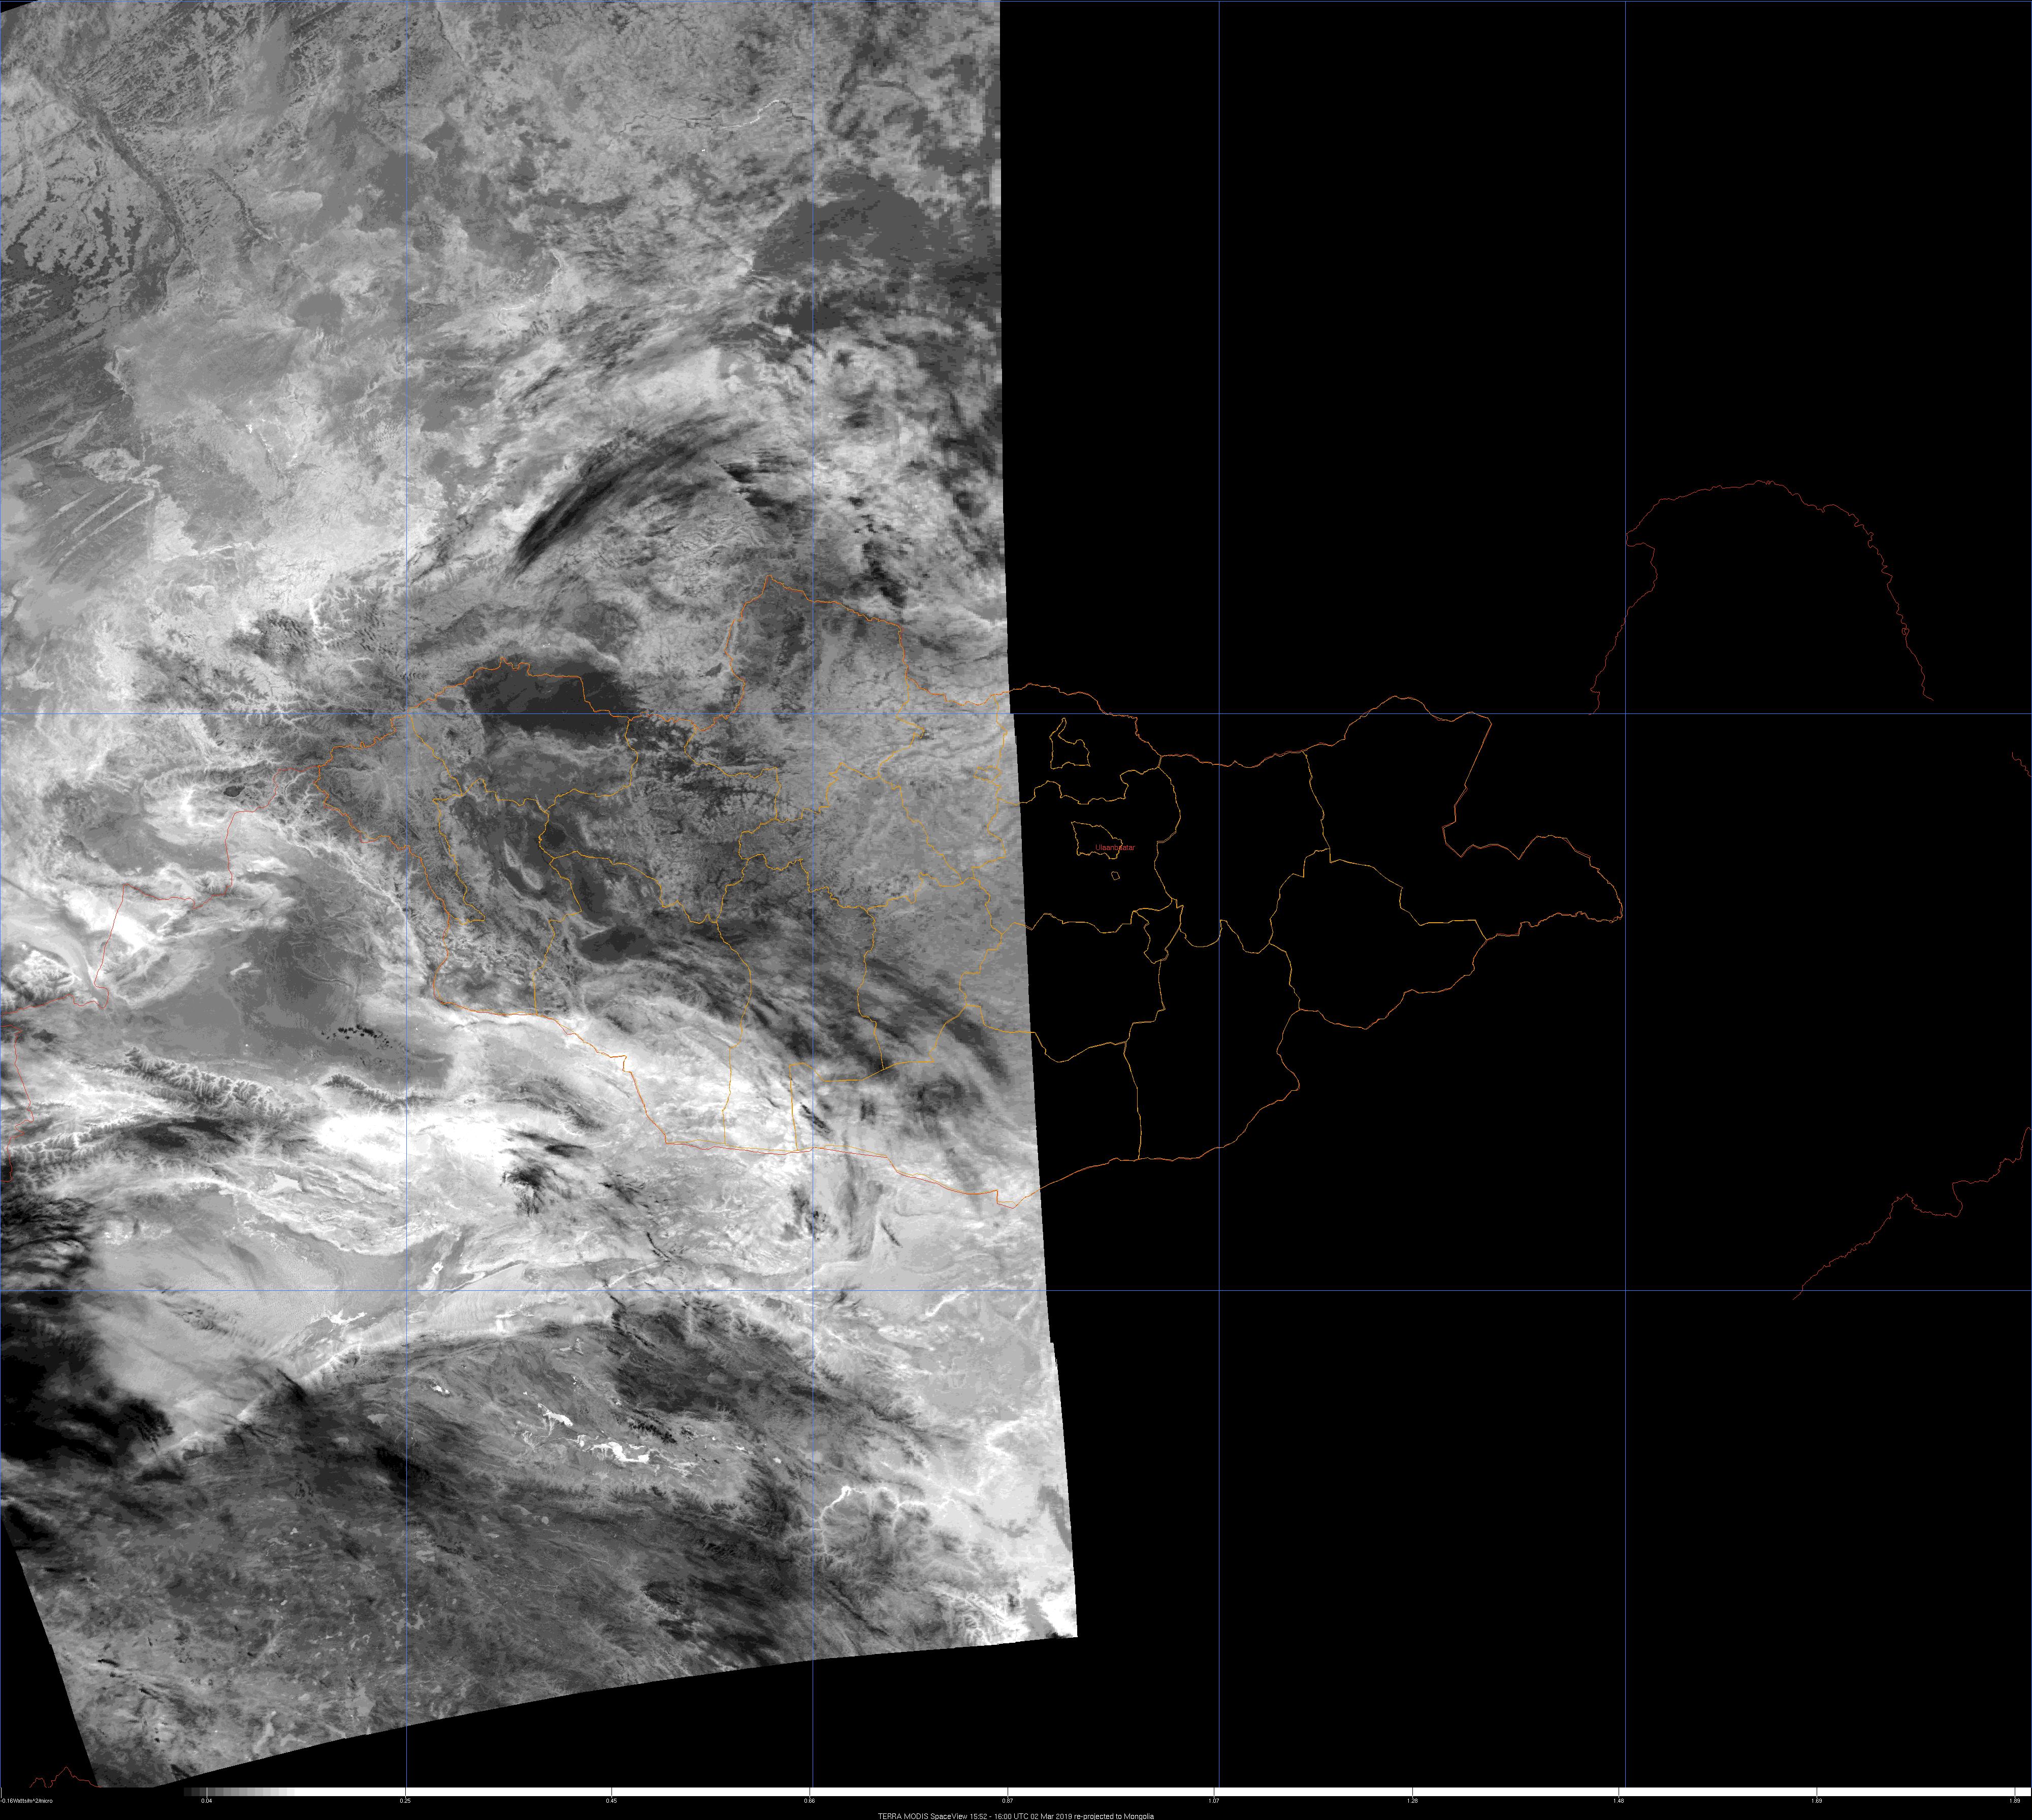Click the tiny outline just below Ulaanbaatar label

tap(1116, 876)
